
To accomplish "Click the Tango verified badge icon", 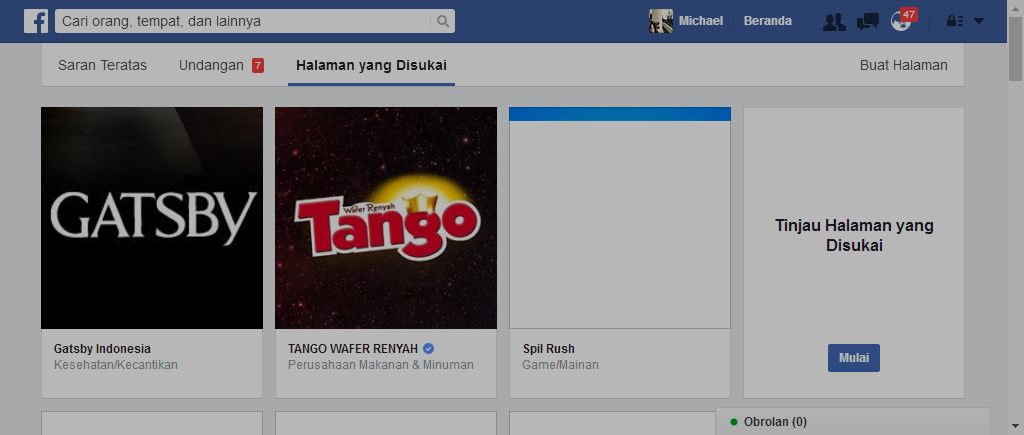I will click(x=428, y=348).
